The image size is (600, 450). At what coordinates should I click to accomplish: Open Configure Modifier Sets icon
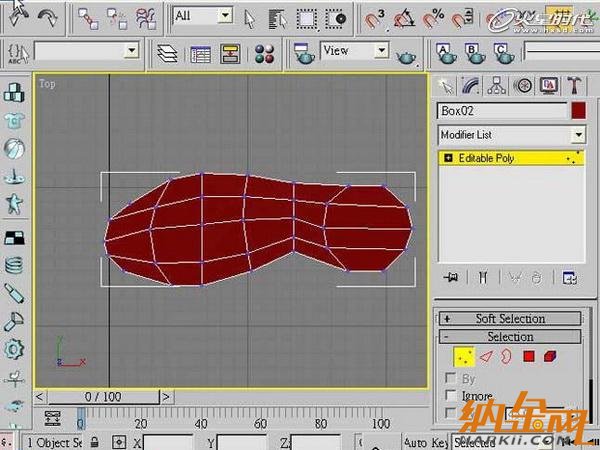pos(570,278)
